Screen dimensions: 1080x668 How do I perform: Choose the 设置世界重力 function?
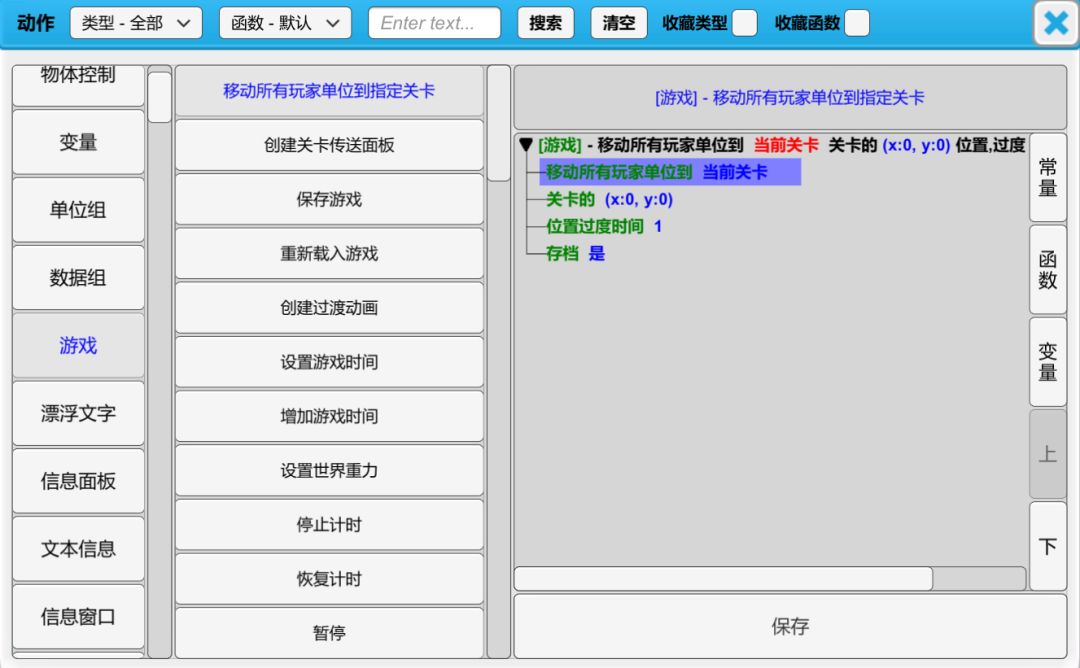[329, 470]
